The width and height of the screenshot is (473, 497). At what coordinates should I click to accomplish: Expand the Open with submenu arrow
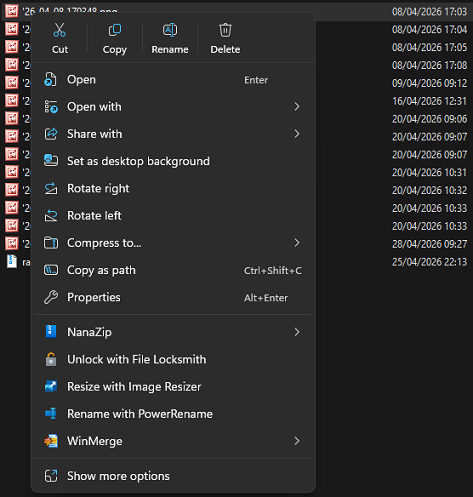coord(297,107)
